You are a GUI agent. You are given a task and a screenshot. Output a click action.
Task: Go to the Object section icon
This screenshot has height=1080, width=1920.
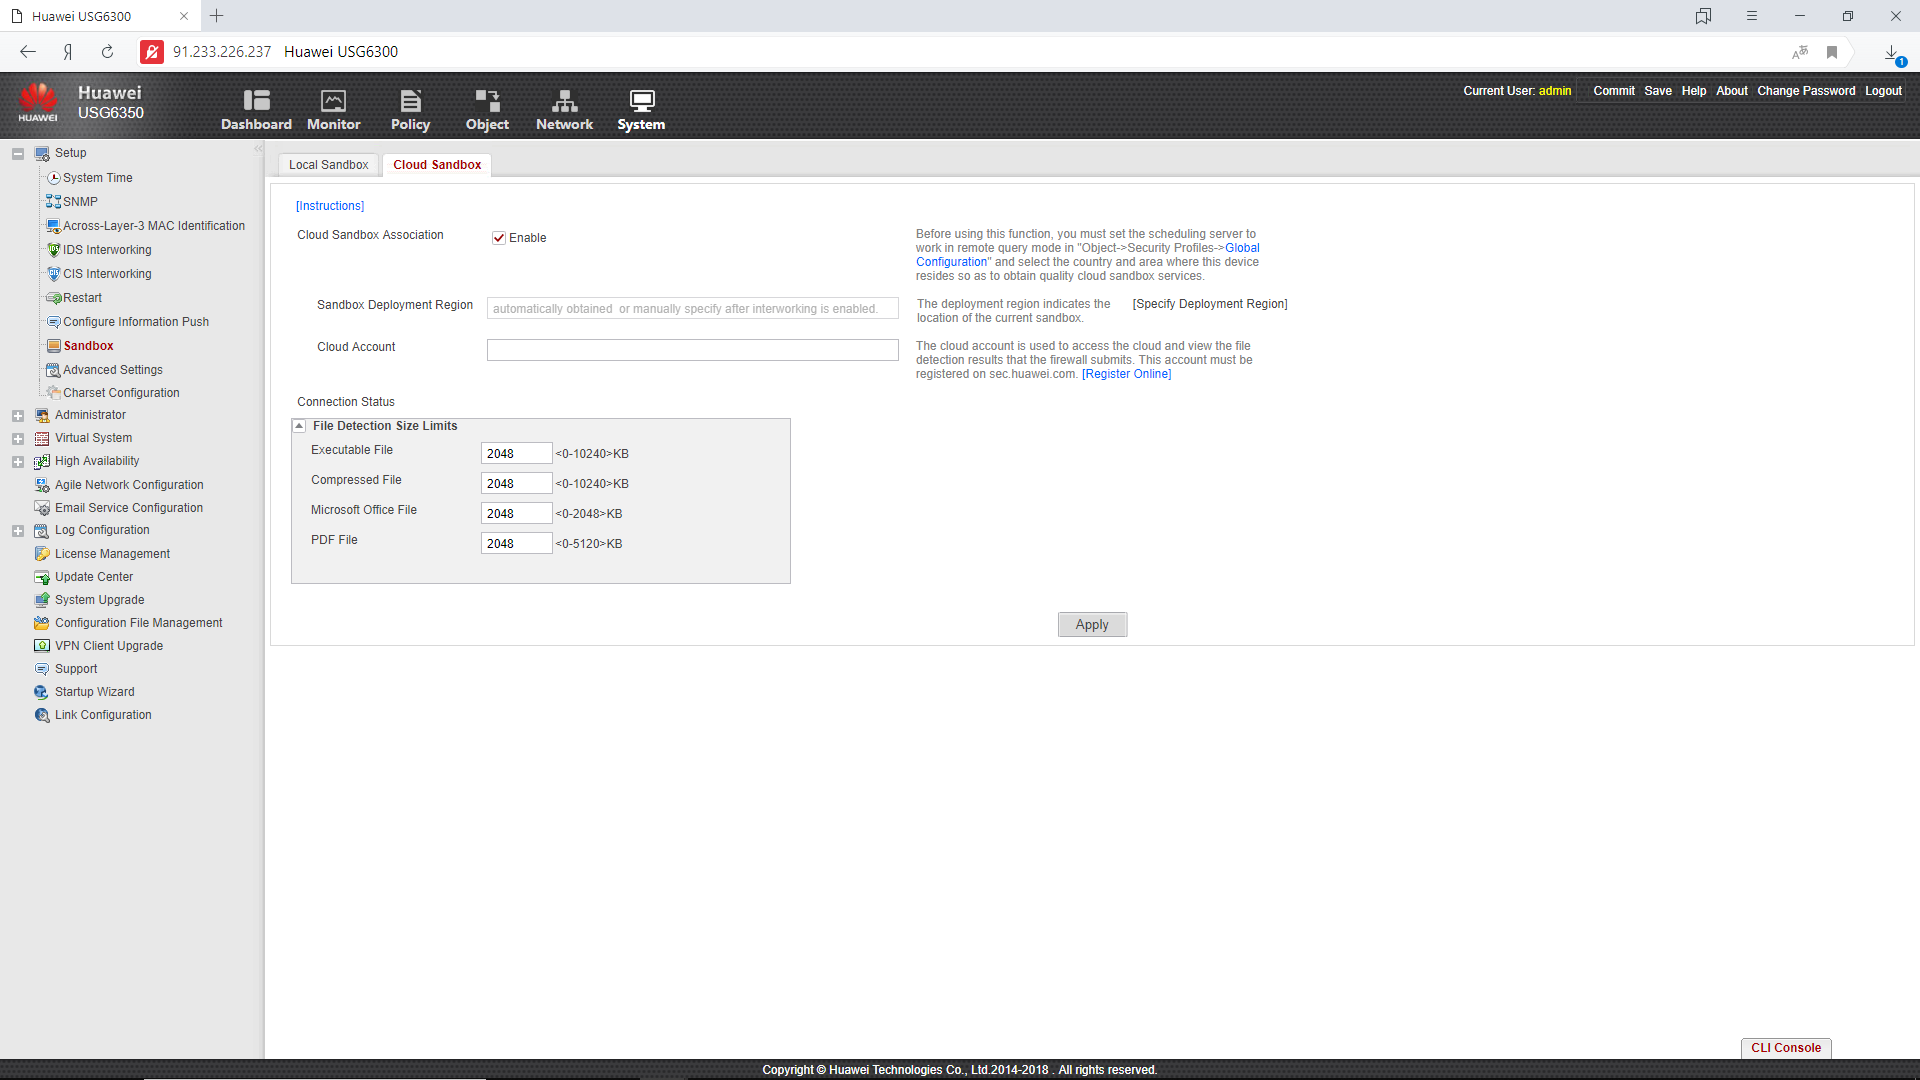tap(487, 101)
